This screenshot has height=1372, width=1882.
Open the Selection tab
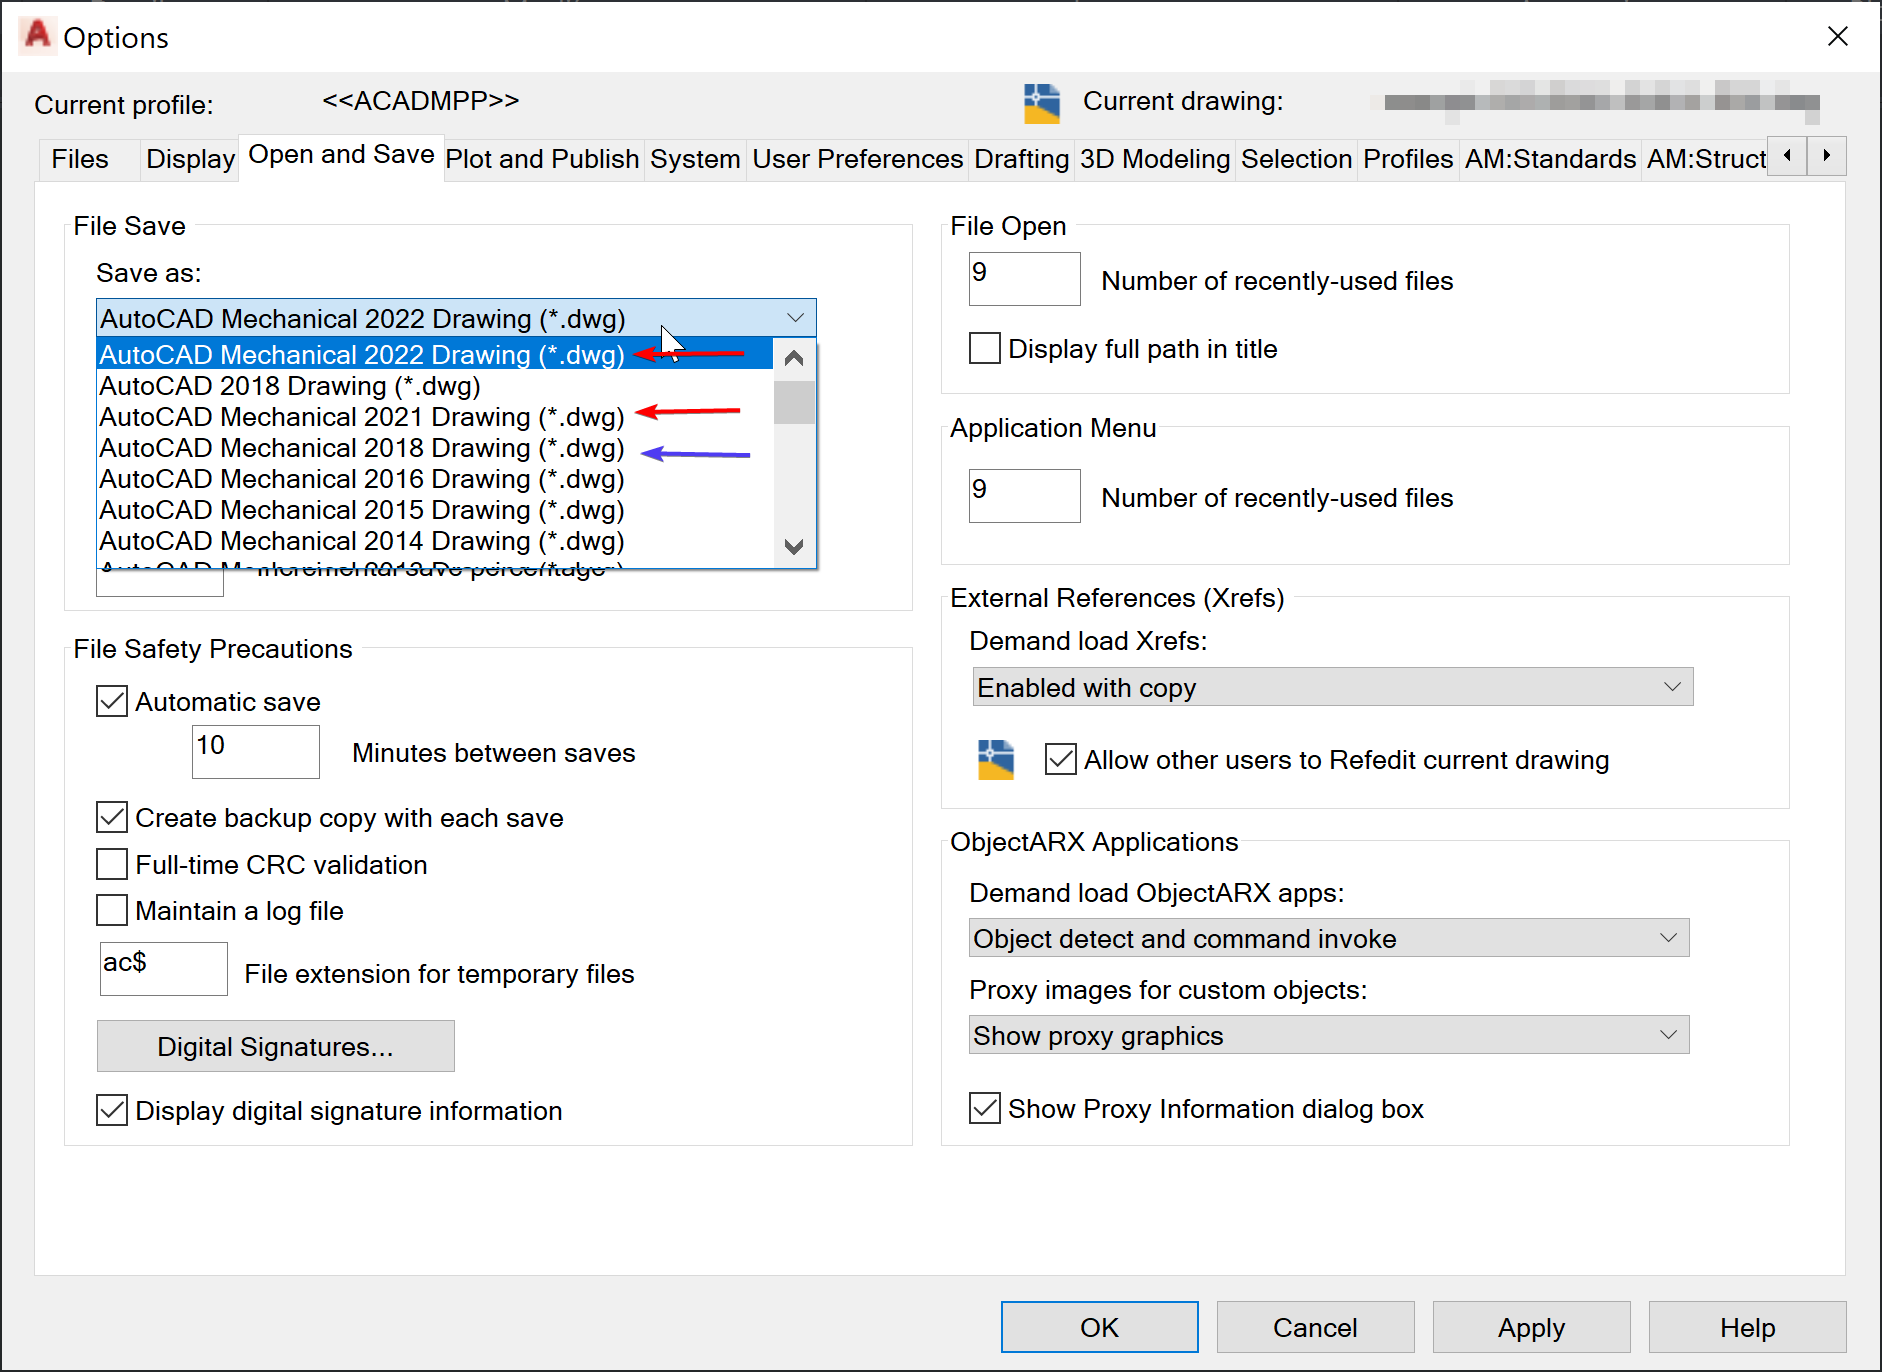[x=1296, y=159]
